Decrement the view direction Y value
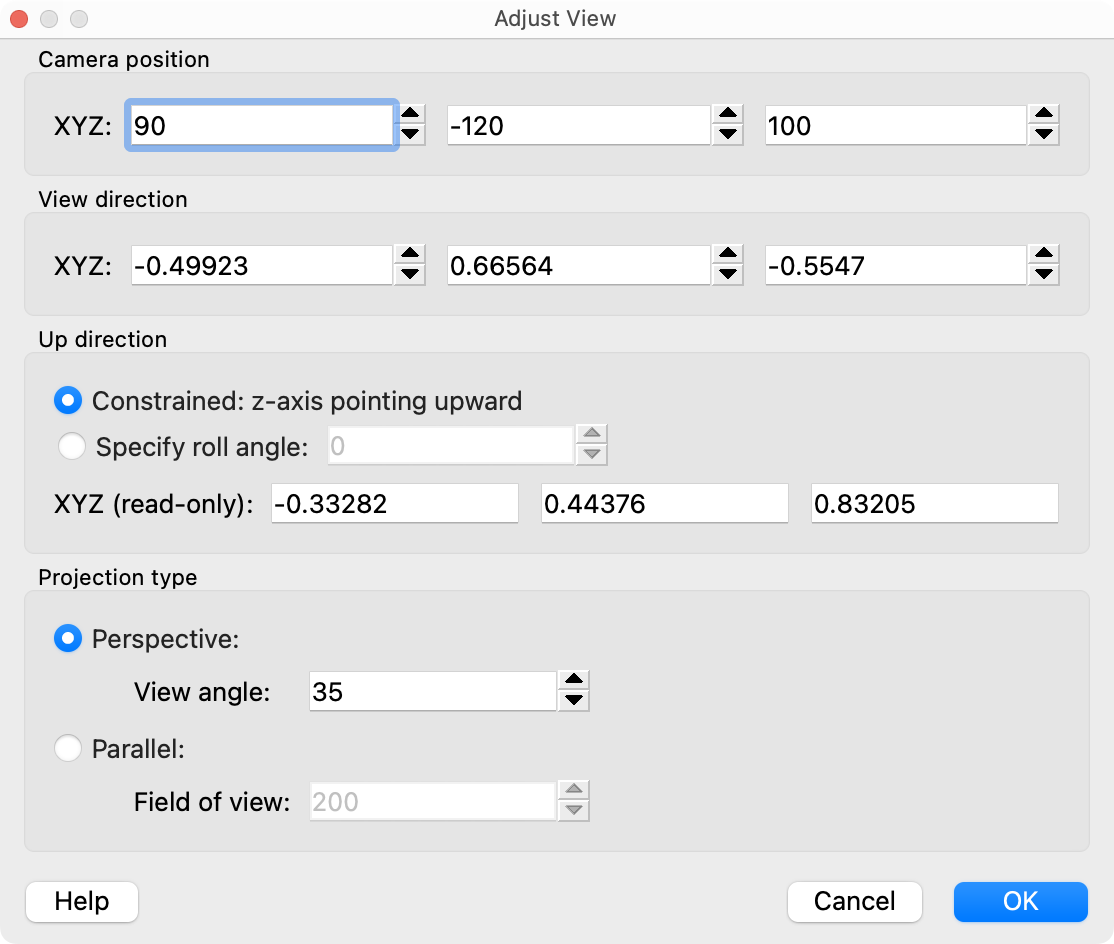Viewport: 1114px width, 944px height. [x=728, y=274]
